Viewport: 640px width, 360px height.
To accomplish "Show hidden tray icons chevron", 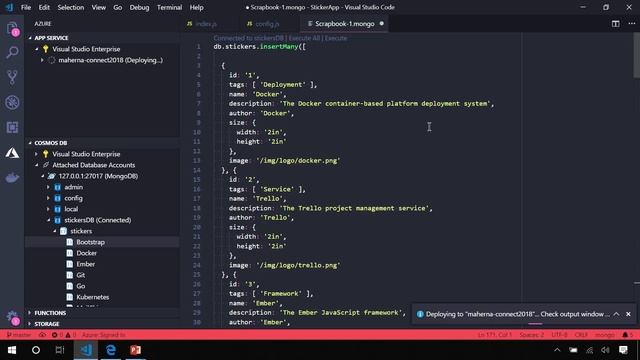I will 557,350.
